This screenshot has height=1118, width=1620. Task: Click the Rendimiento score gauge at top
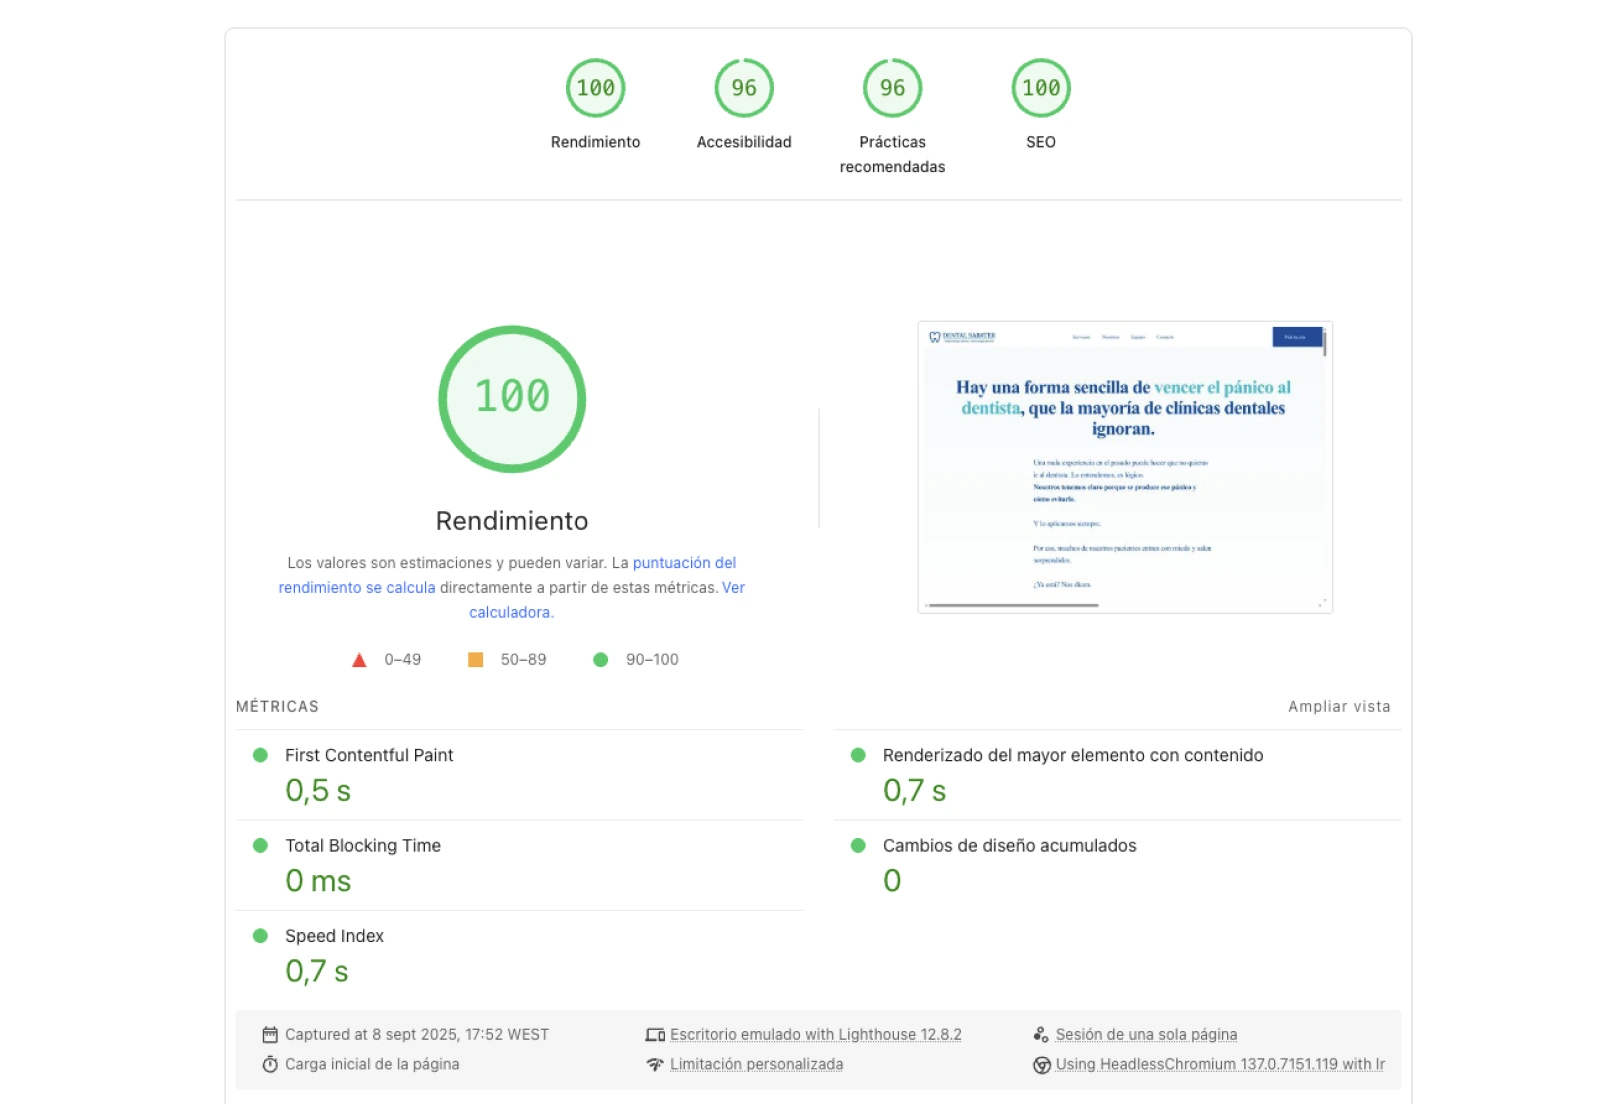point(595,89)
